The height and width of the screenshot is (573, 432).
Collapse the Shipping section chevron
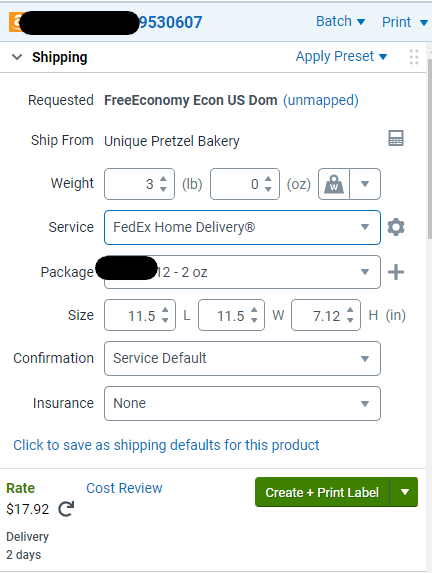(x=17, y=57)
